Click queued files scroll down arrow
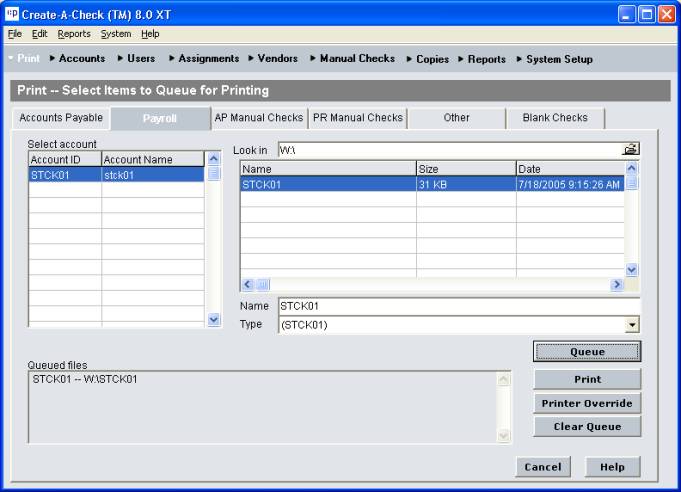The width and height of the screenshot is (681, 492). (503, 435)
